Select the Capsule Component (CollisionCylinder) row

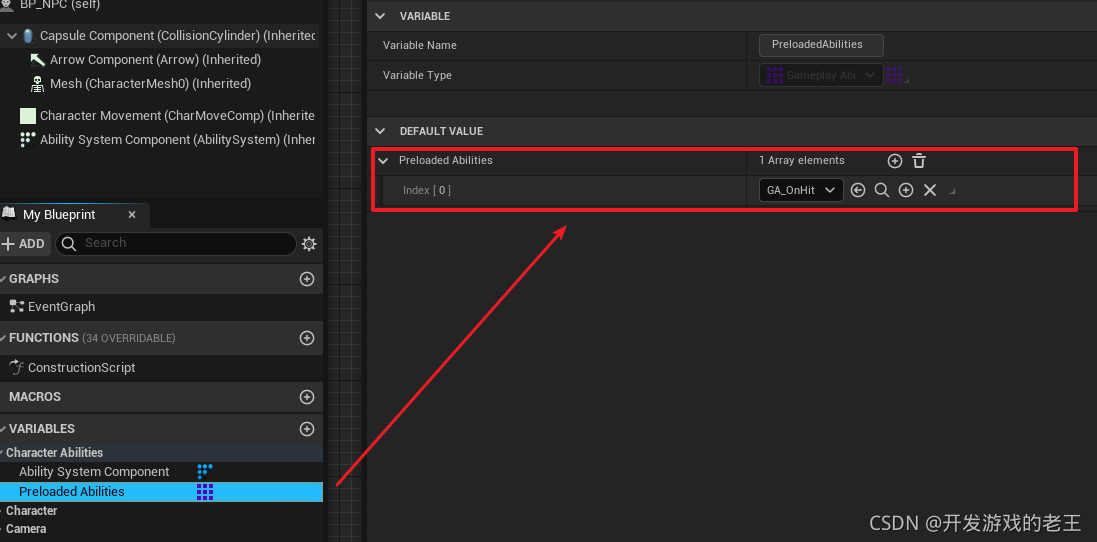coord(161,36)
